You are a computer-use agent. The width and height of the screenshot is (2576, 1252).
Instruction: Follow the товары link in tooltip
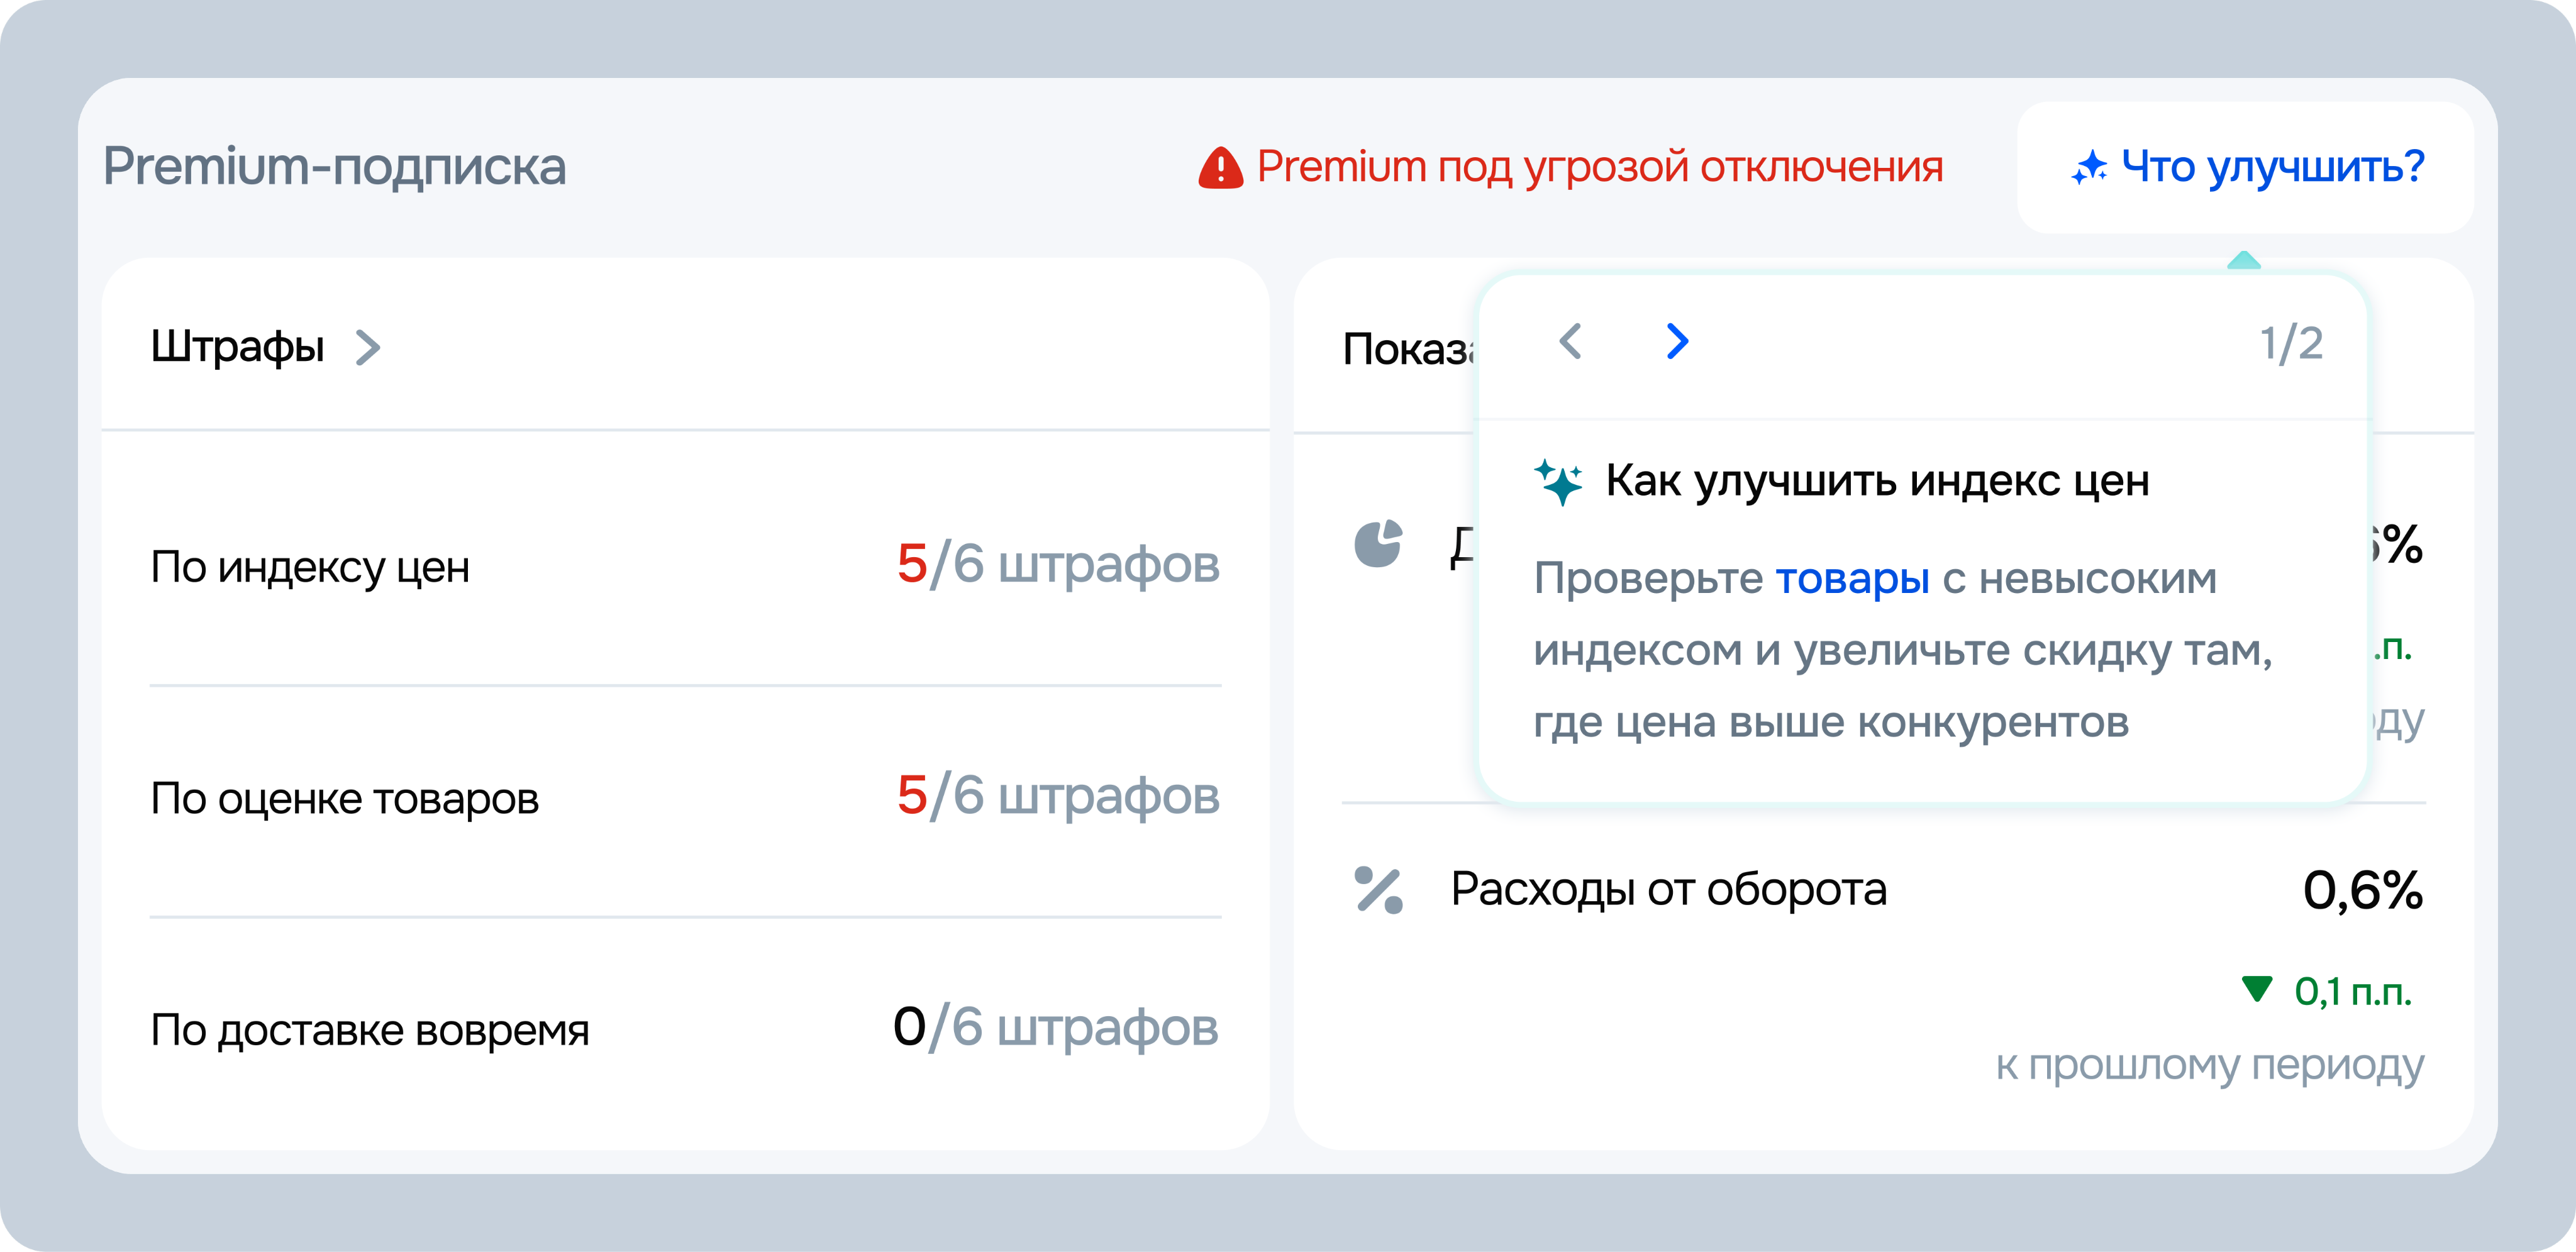(x=1851, y=579)
